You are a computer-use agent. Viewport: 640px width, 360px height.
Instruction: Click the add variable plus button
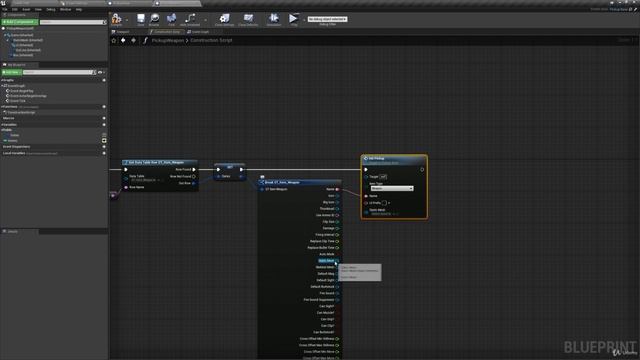point(104,124)
